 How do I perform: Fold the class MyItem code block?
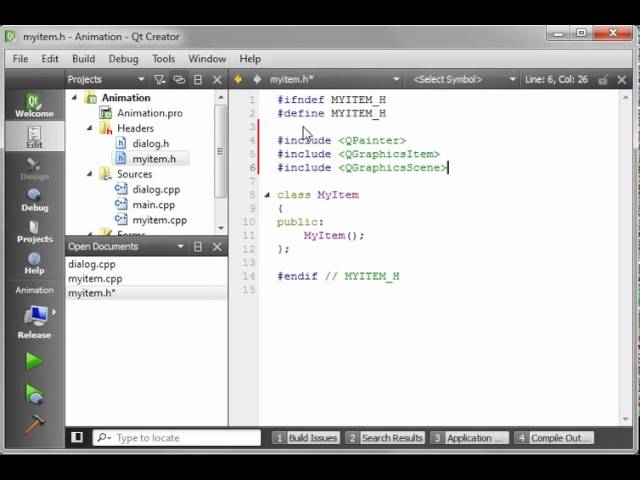(x=267, y=195)
